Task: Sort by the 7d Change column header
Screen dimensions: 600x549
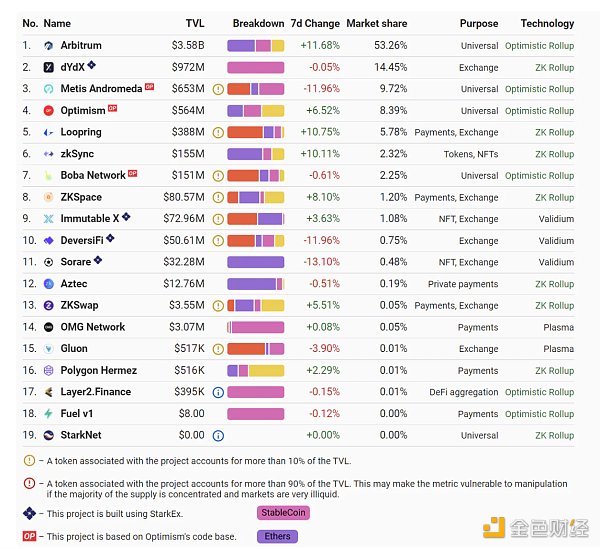Action: tap(315, 23)
